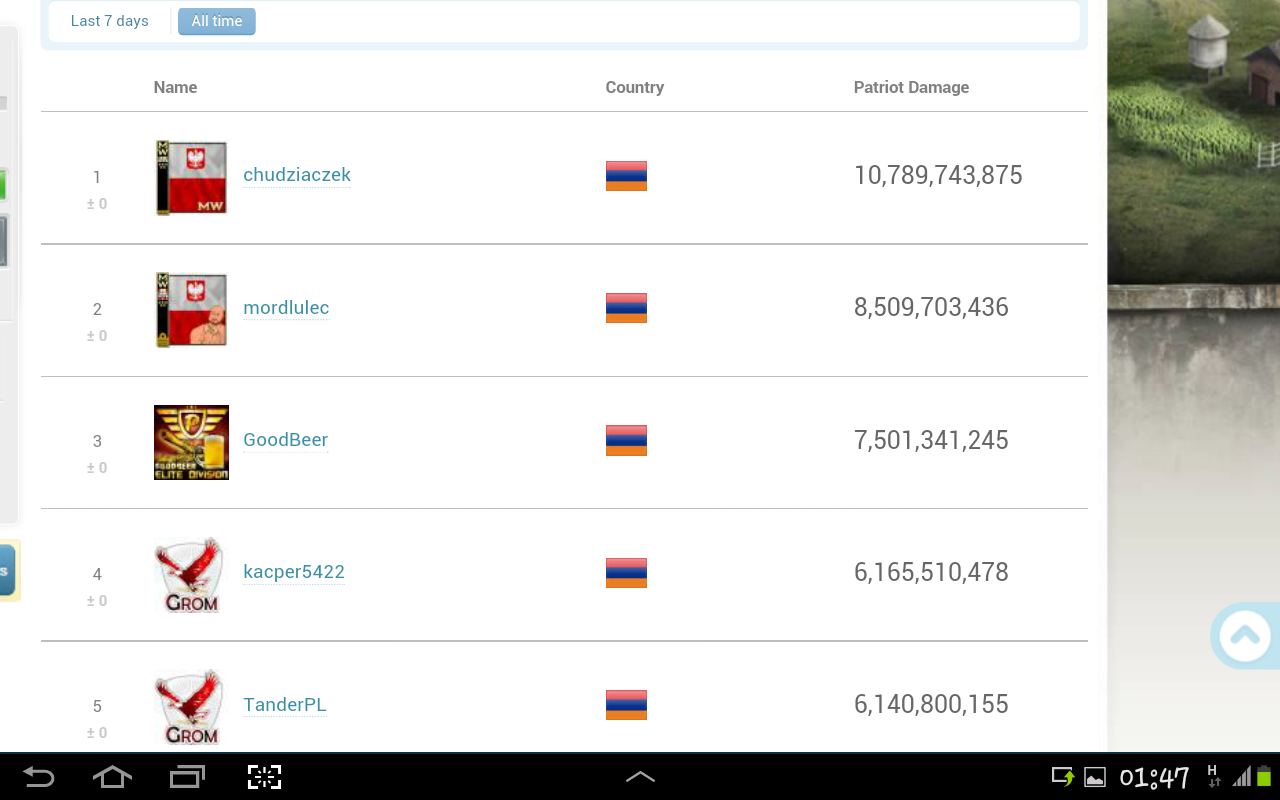
Task: Open GoodBeer's Elite Division avatar
Action: [191, 442]
